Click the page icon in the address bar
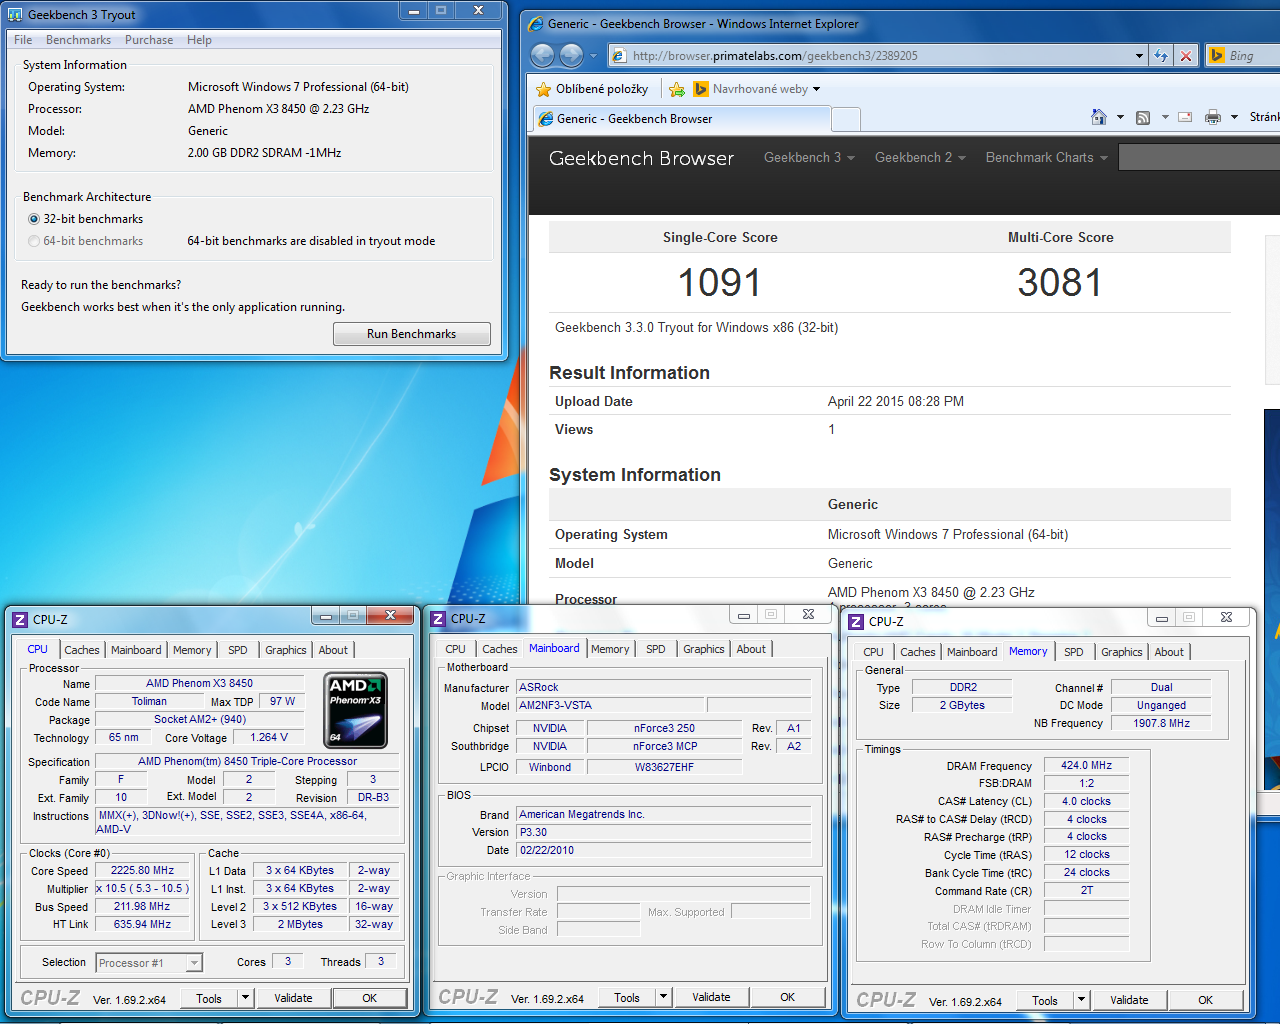This screenshot has height=1024, width=1280. click(x=619, y=56)
